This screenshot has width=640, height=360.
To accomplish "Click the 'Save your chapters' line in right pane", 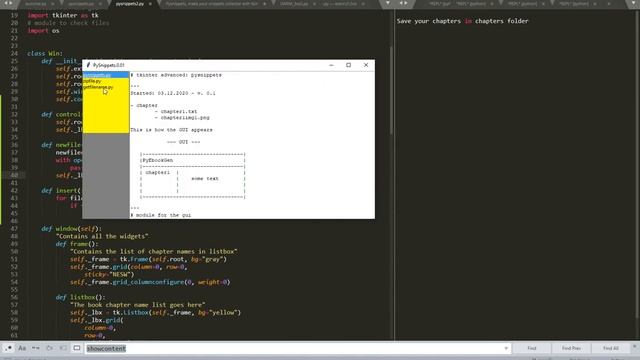I will click(x=462, y=21).
